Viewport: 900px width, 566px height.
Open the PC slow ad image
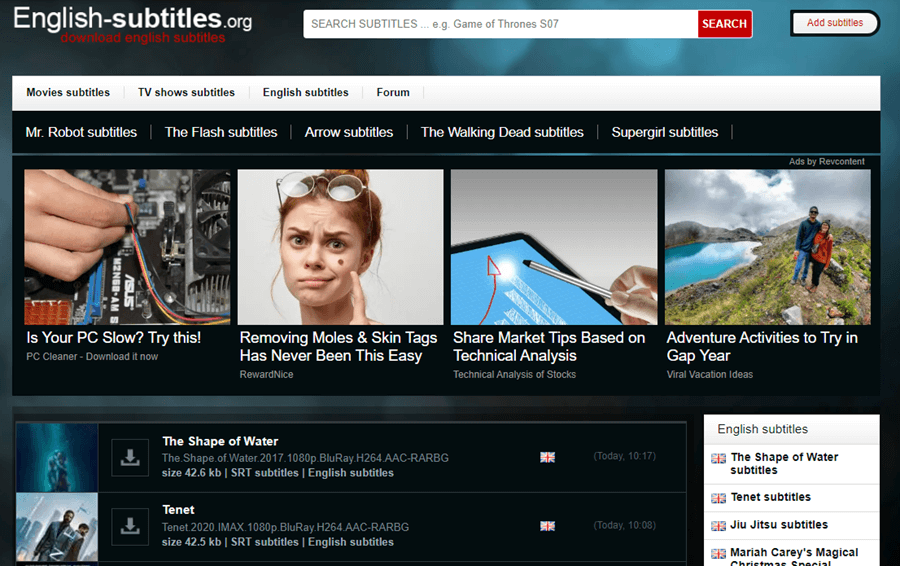127,247
